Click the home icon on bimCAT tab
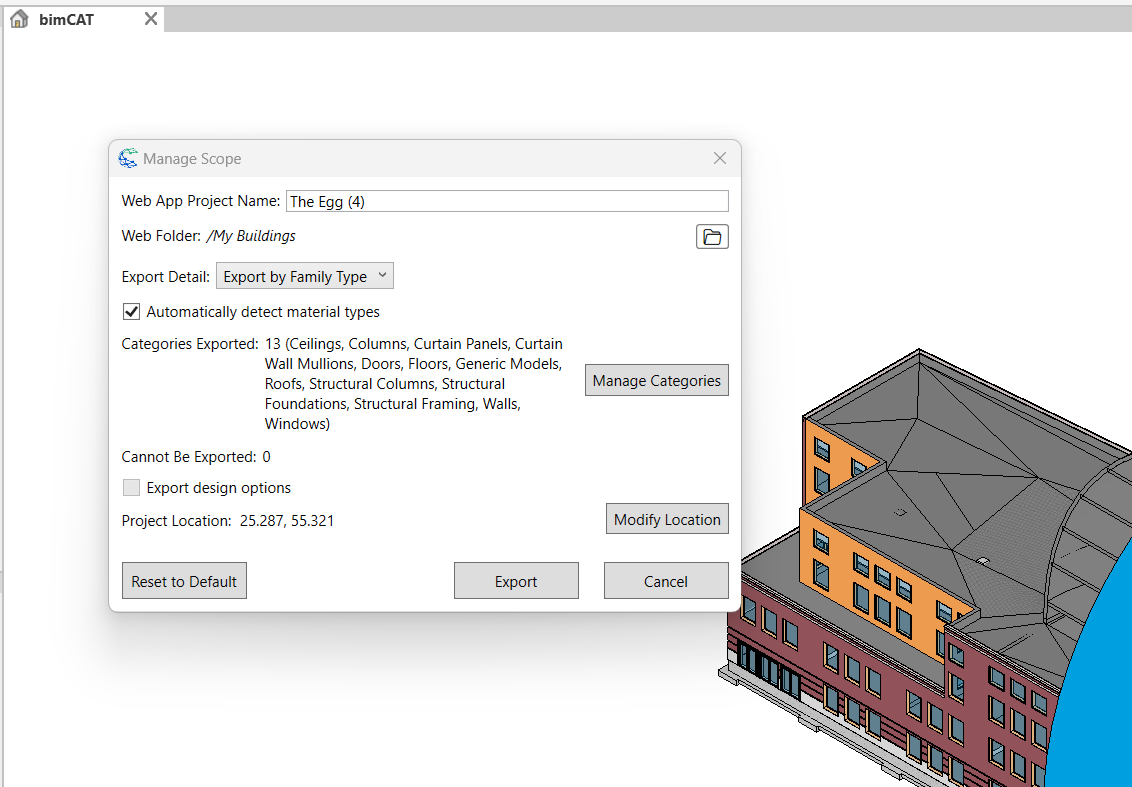This screenshot has width=1132, height=787. (x=19, y=19)
